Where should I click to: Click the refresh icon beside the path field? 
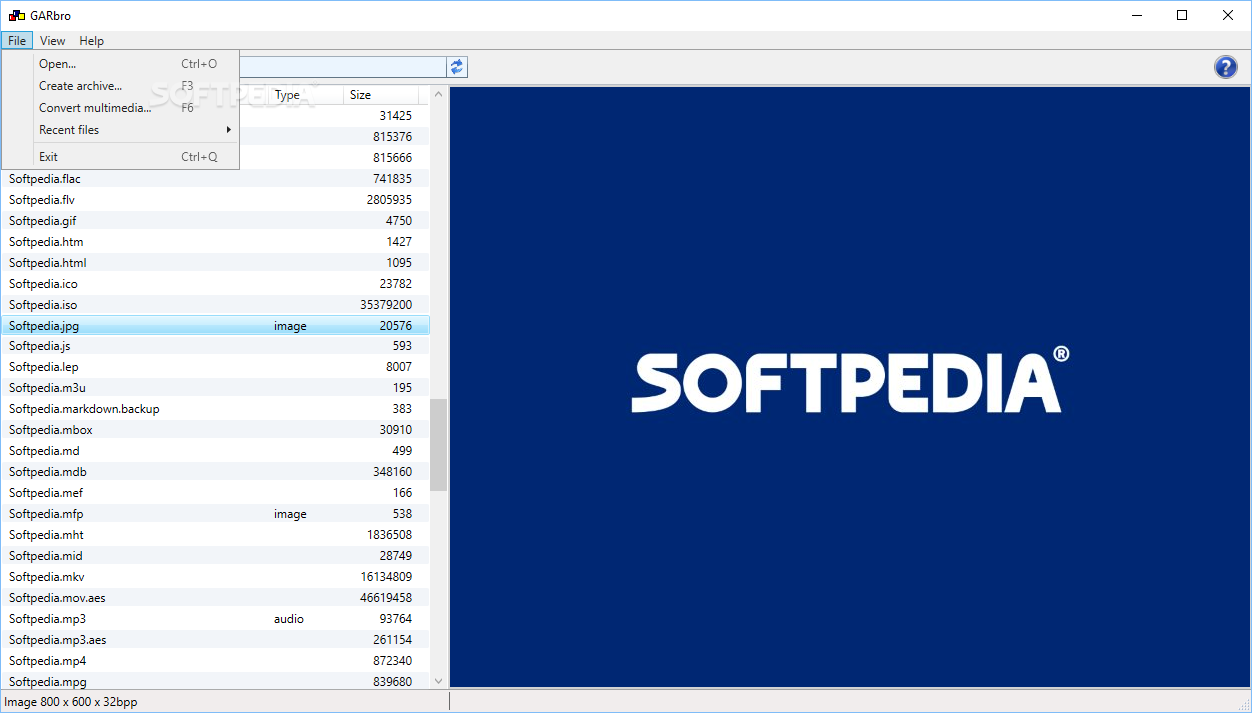457,67
